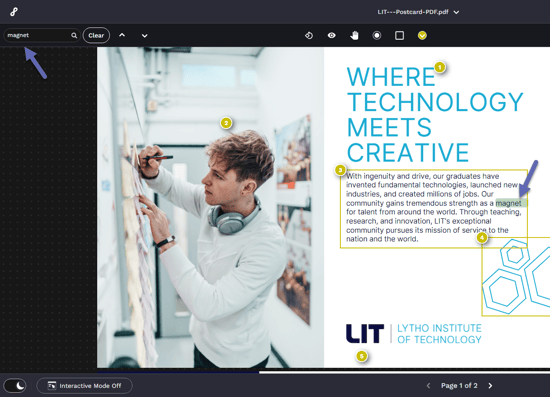This screenshot has height=397, width=550.
Task: Select the square box annotation tool
Action: point(400,35)
